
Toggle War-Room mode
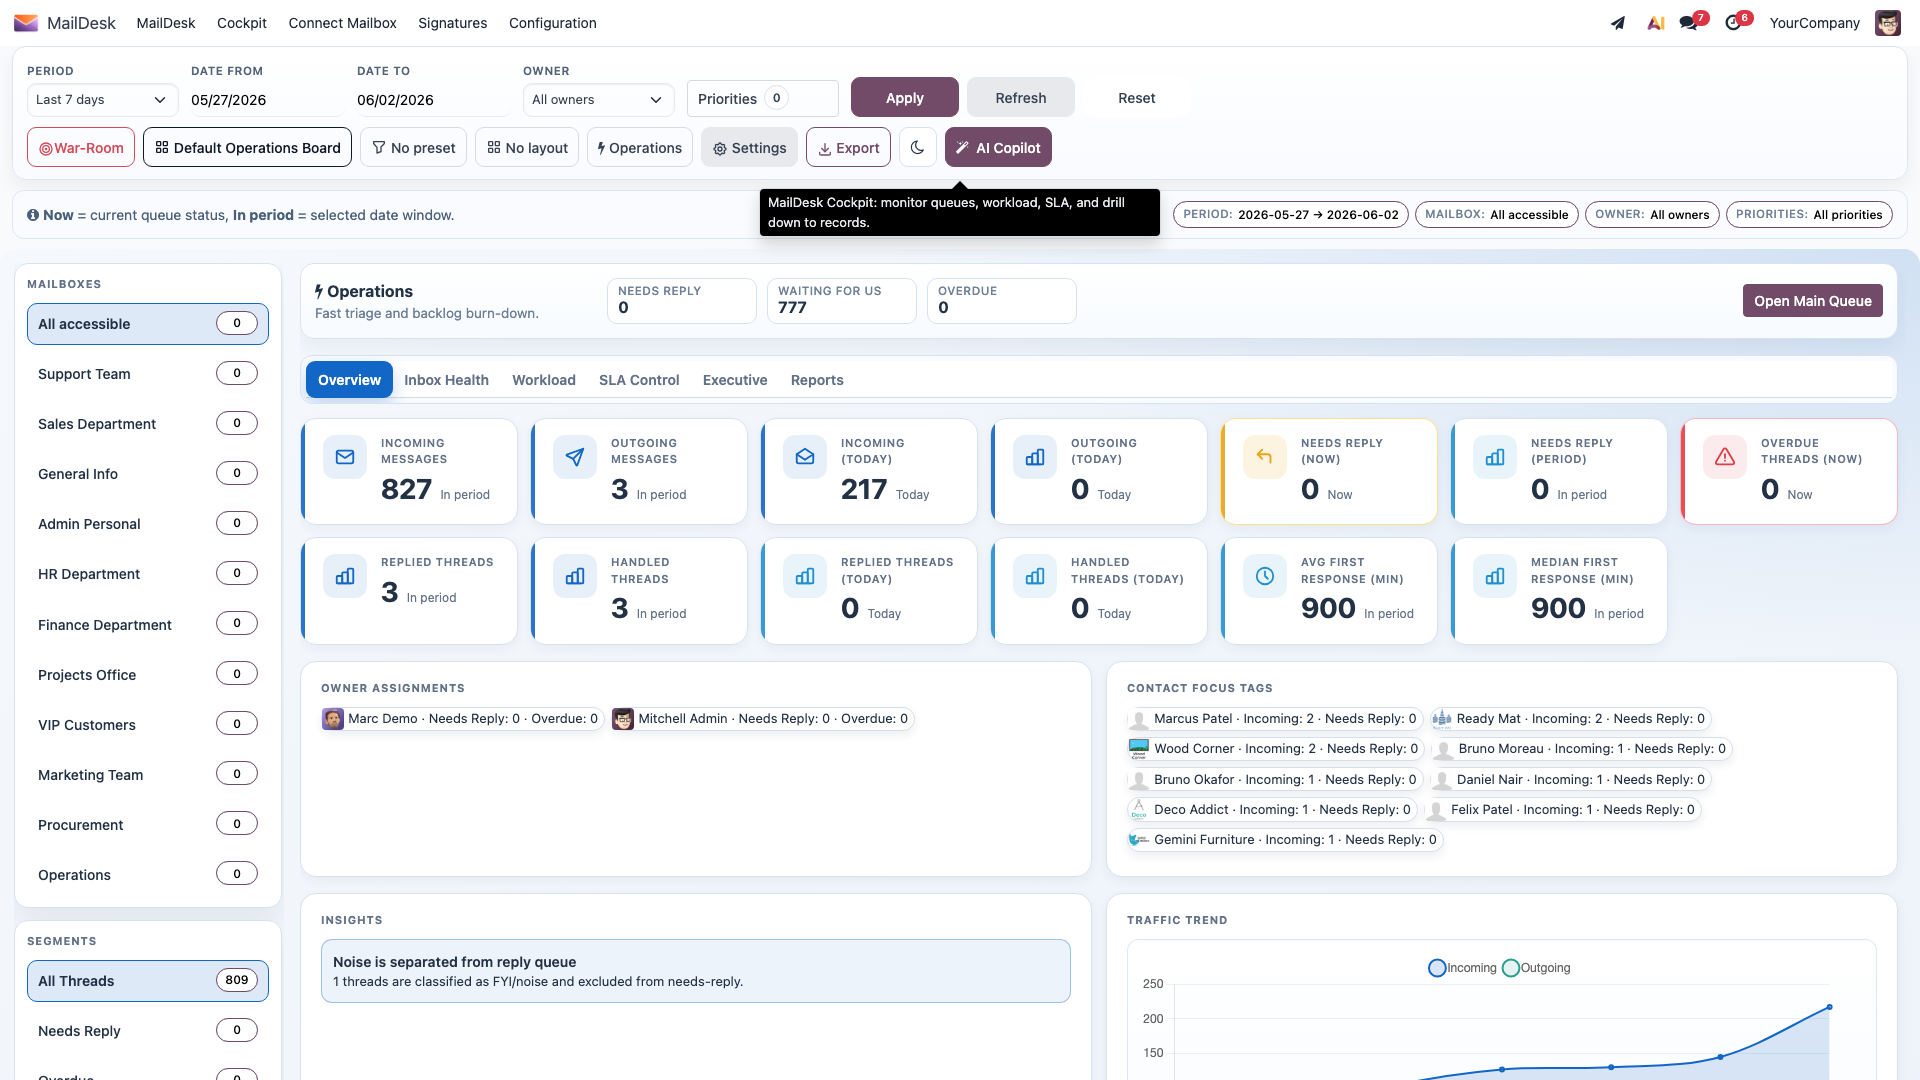pos(81,147)
